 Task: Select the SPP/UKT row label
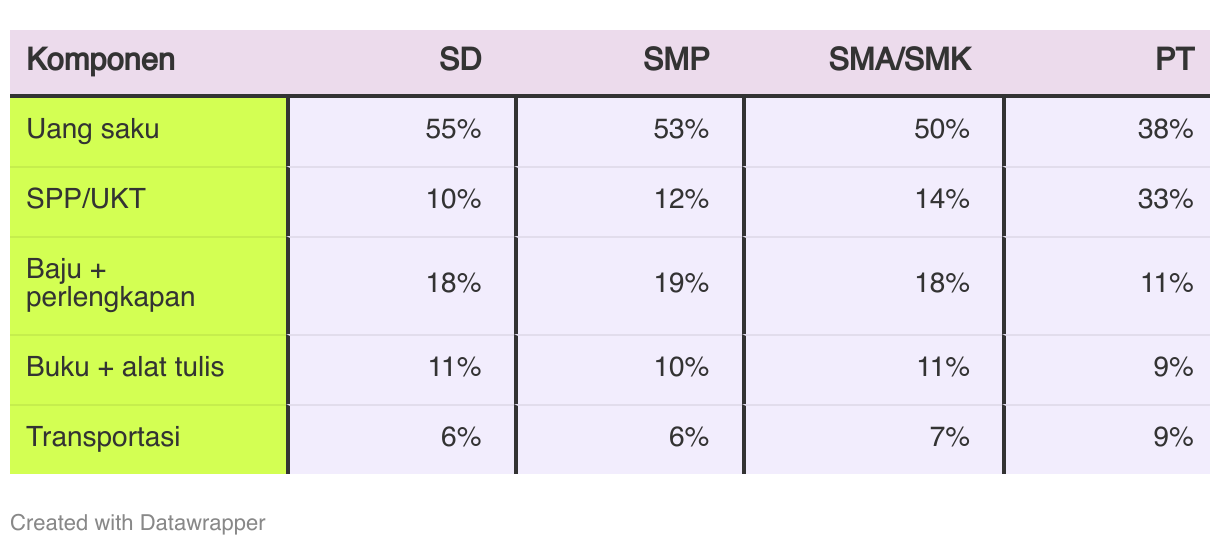86,198
